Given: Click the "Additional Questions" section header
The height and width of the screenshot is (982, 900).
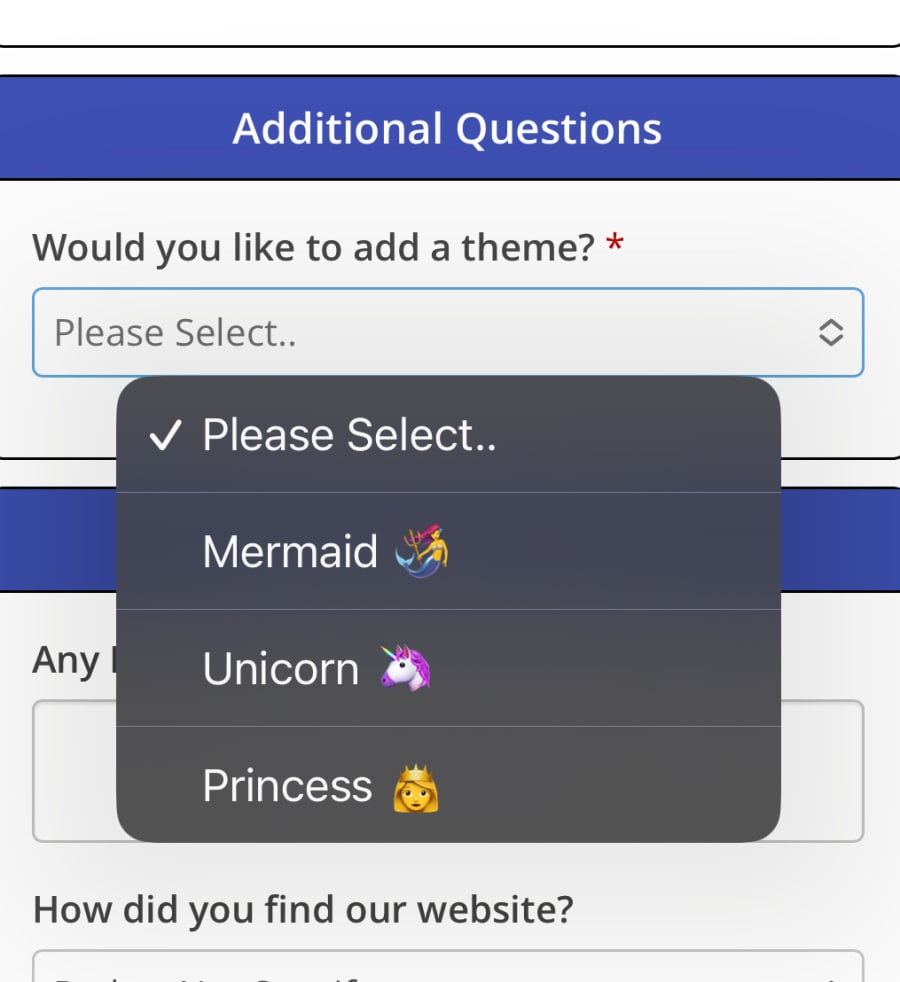Looking at the screenshot, I should coord(448,129).
